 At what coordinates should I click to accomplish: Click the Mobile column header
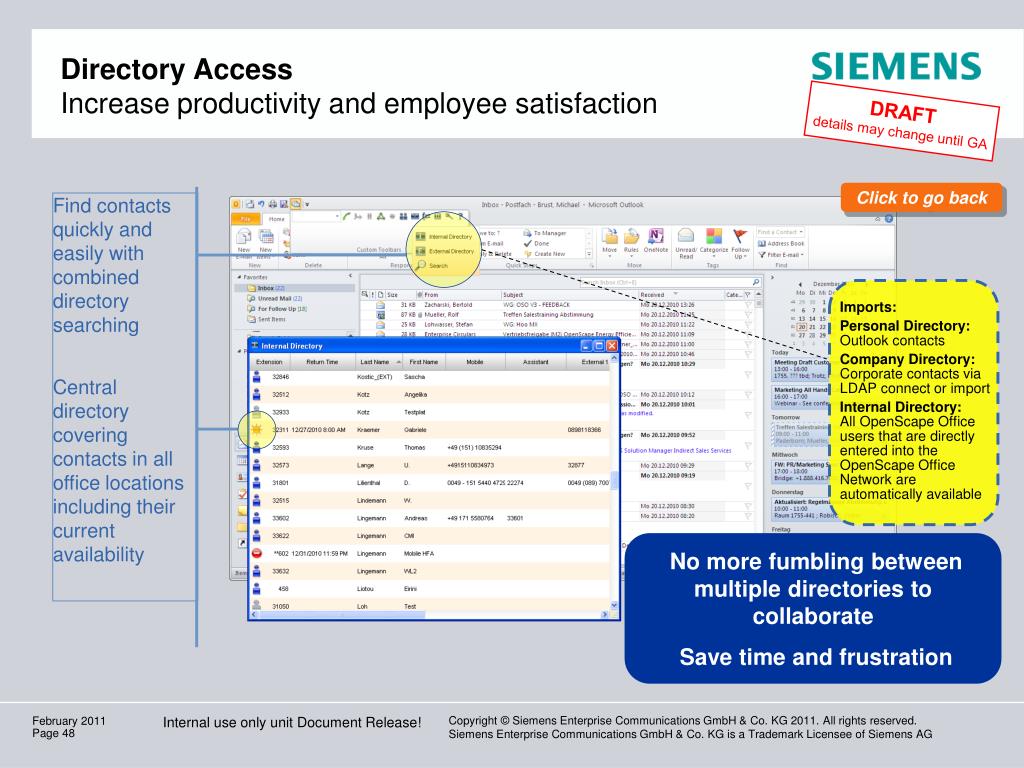[474, 362]
